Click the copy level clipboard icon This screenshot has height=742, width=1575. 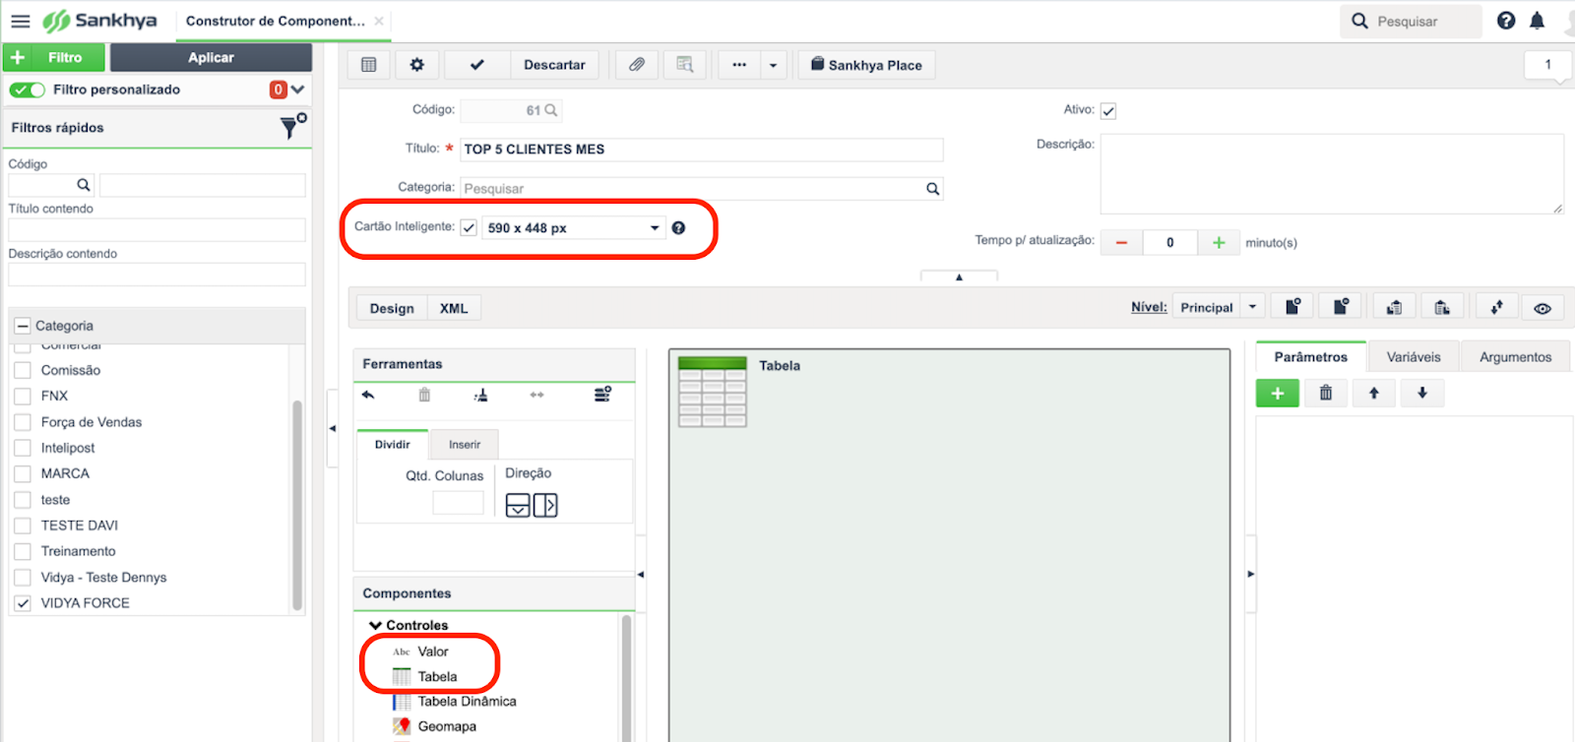(x=1394, y=308)
